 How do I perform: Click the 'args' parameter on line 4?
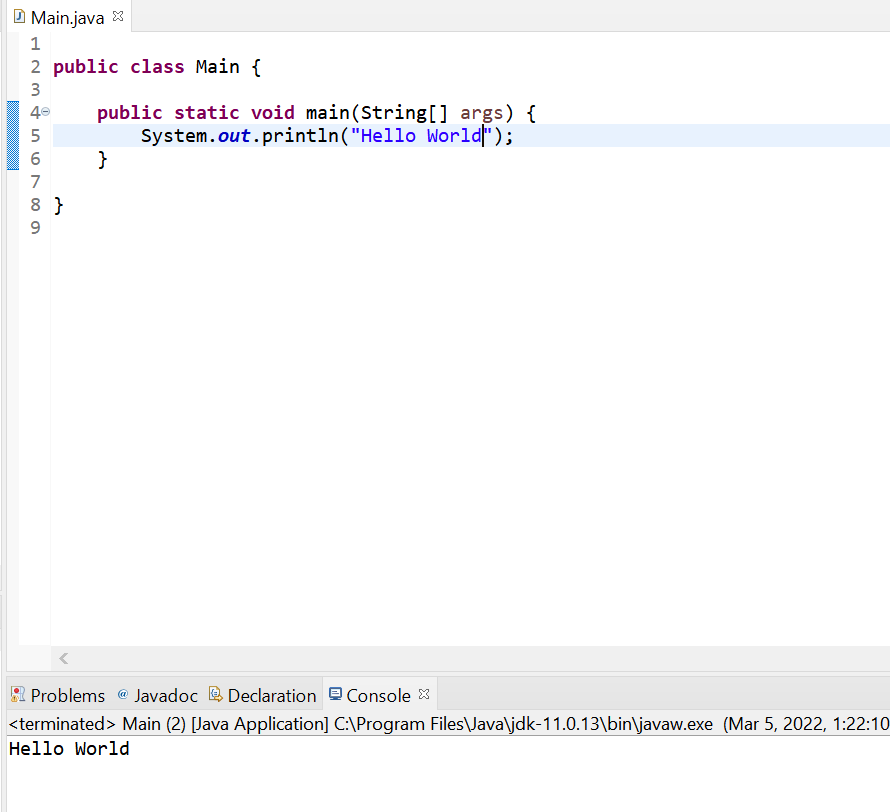click(481, 113)
